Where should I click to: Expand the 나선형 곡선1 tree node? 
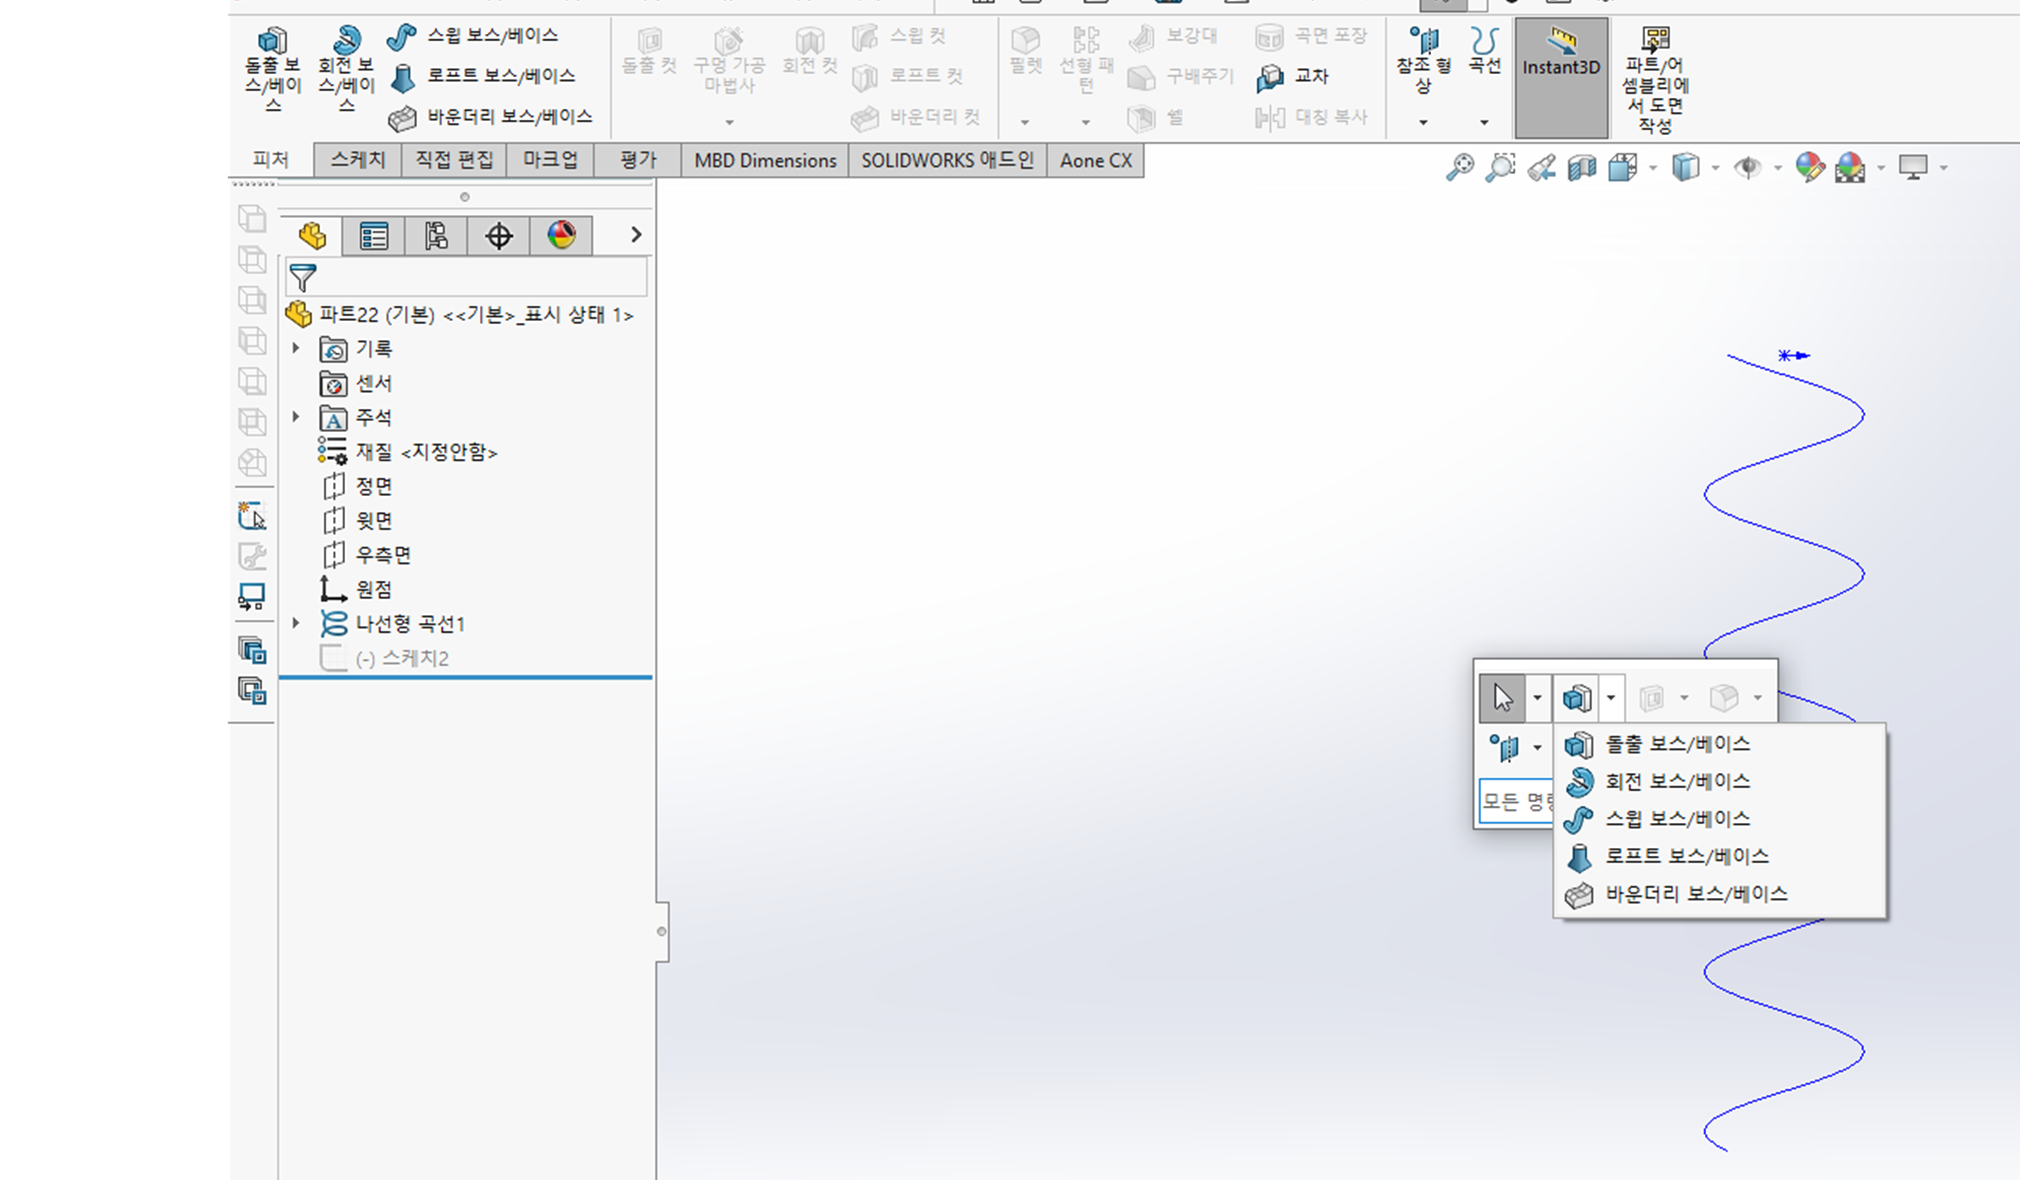pos(296,623)
